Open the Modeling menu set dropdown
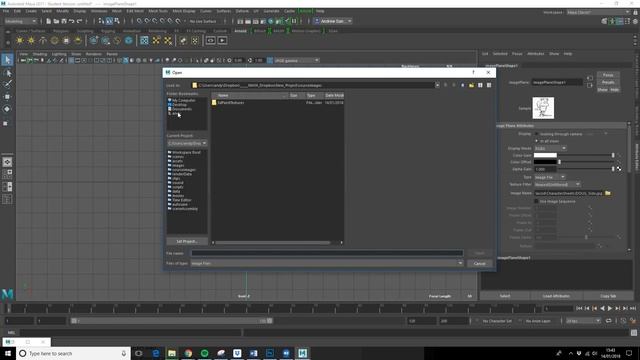 [x=20, y=21]
